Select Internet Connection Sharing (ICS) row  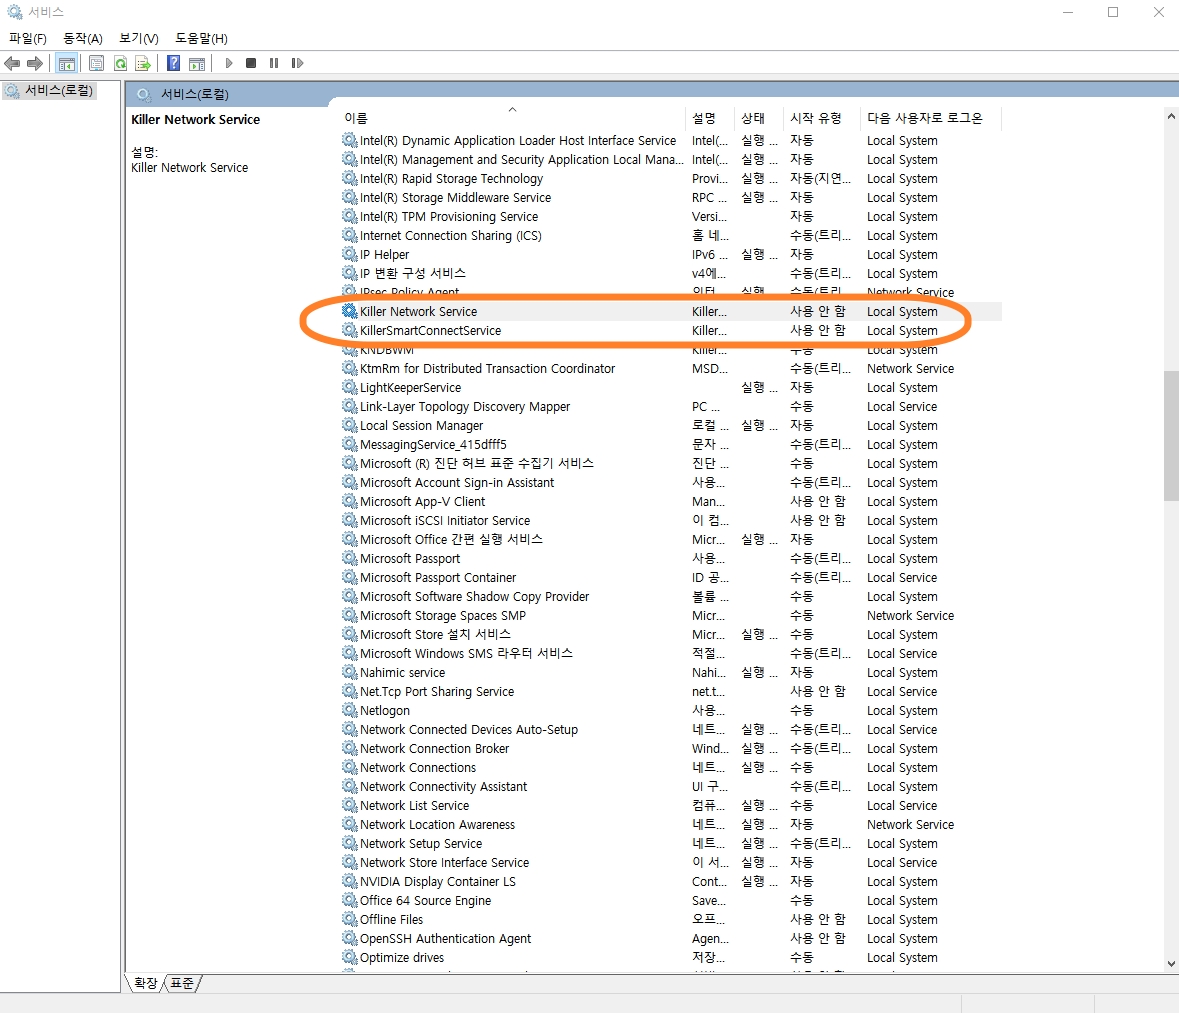pos(671,235)
